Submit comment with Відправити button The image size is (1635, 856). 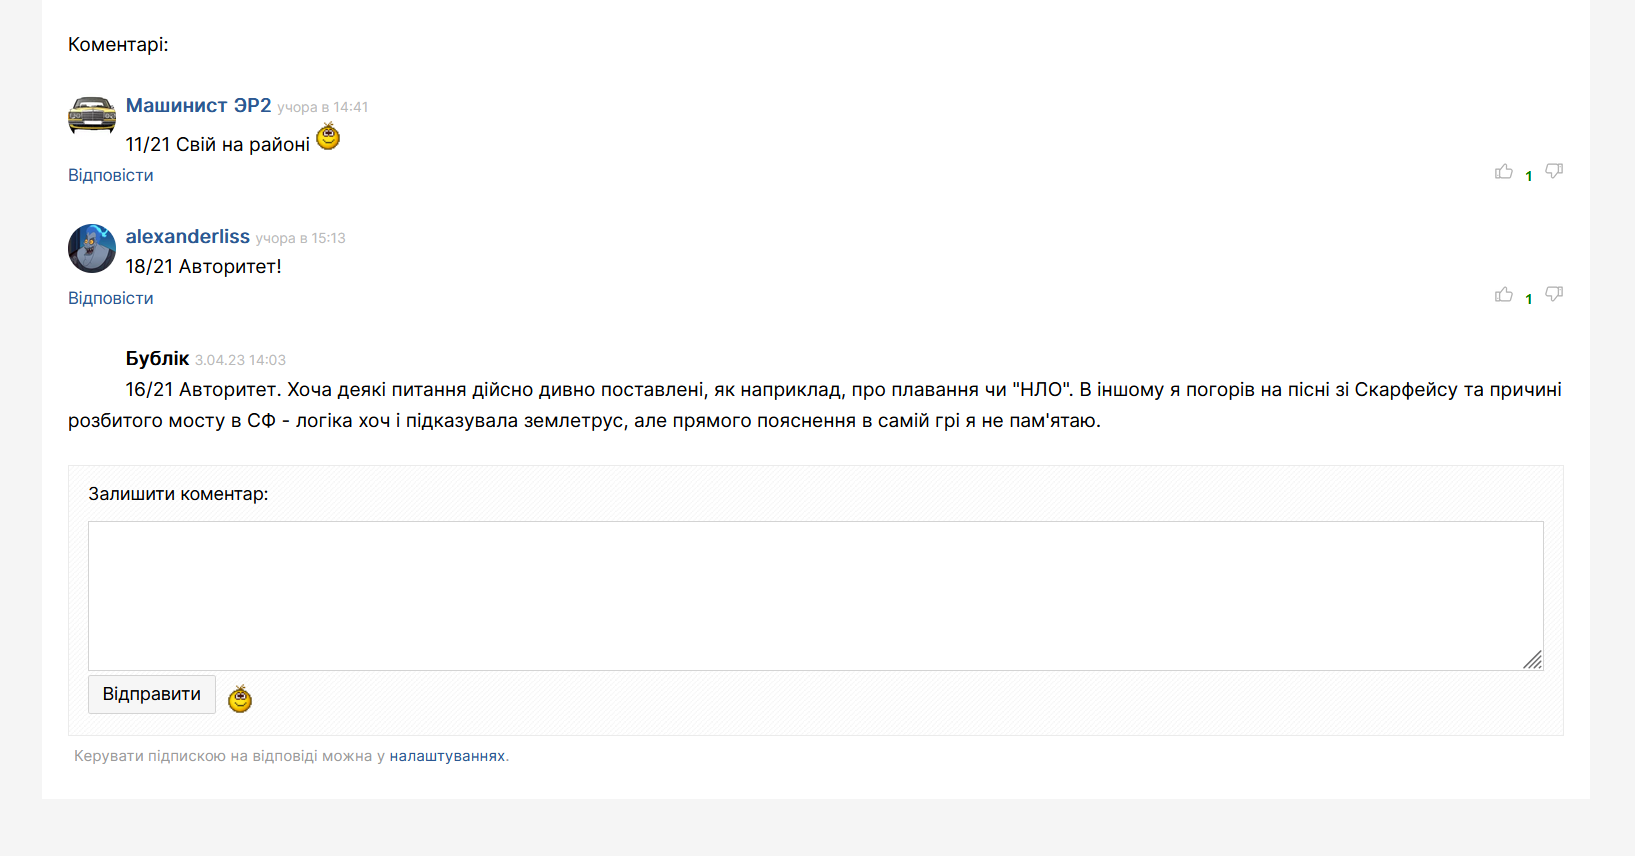click(152, 694)
